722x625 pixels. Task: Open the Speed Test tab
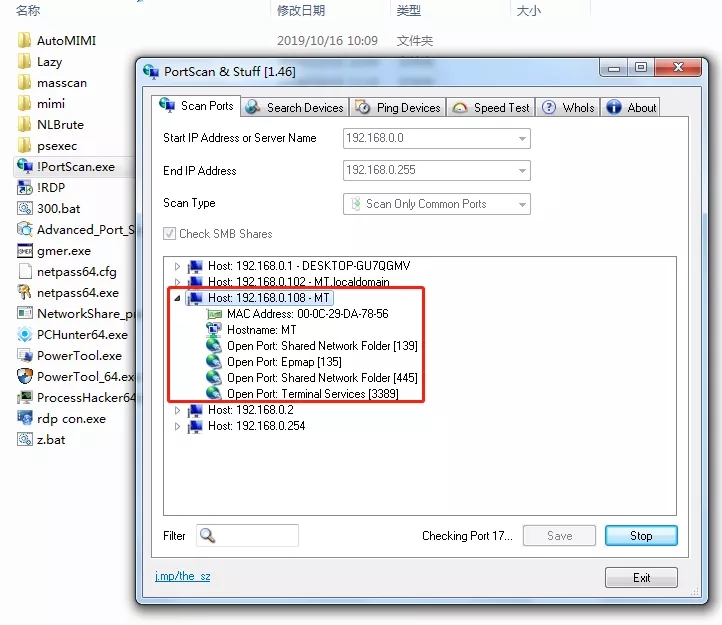491,107
